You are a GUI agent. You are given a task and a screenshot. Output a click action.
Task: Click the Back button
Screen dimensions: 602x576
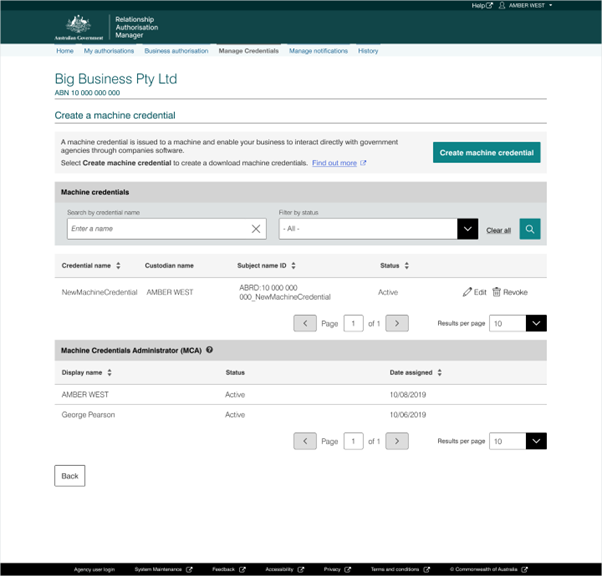[x=69, y=476]
